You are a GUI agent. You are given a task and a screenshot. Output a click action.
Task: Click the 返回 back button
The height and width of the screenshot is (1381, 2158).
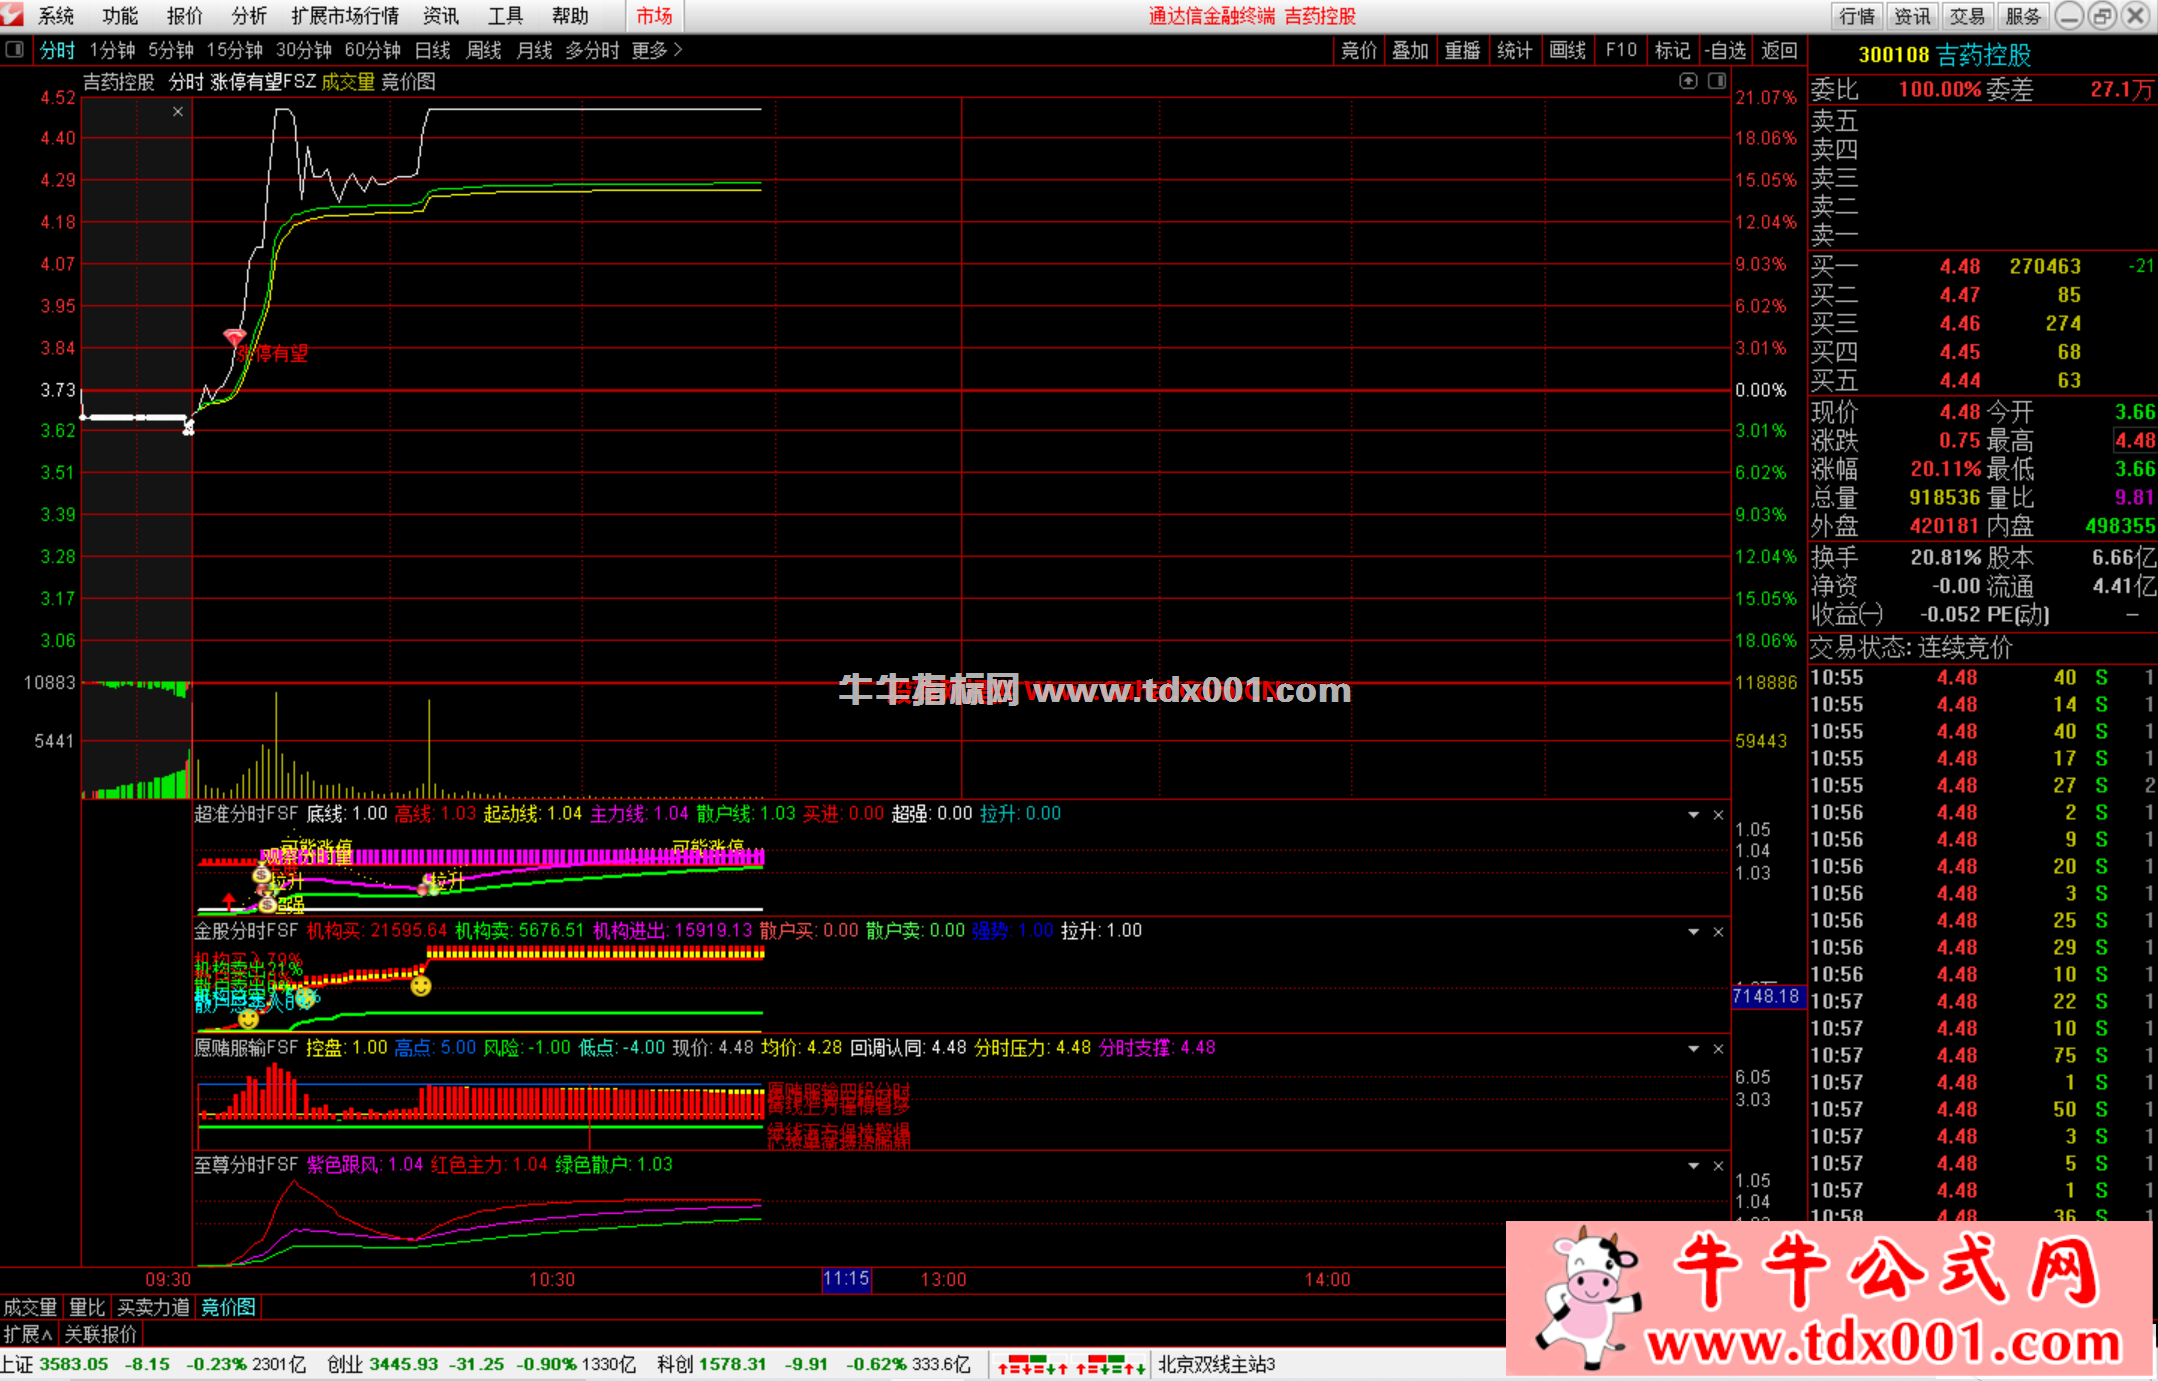[x=1779, y=50]
